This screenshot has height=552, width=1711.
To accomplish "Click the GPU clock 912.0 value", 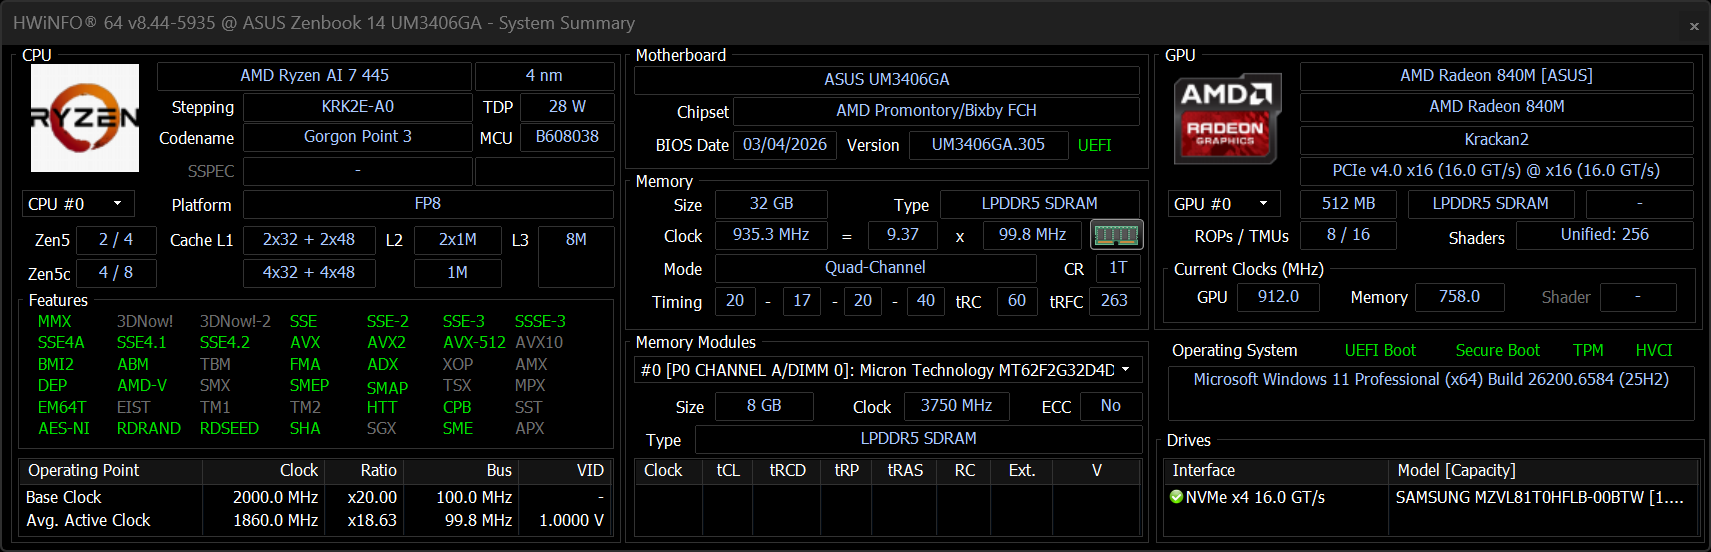I will (1278, 297).
